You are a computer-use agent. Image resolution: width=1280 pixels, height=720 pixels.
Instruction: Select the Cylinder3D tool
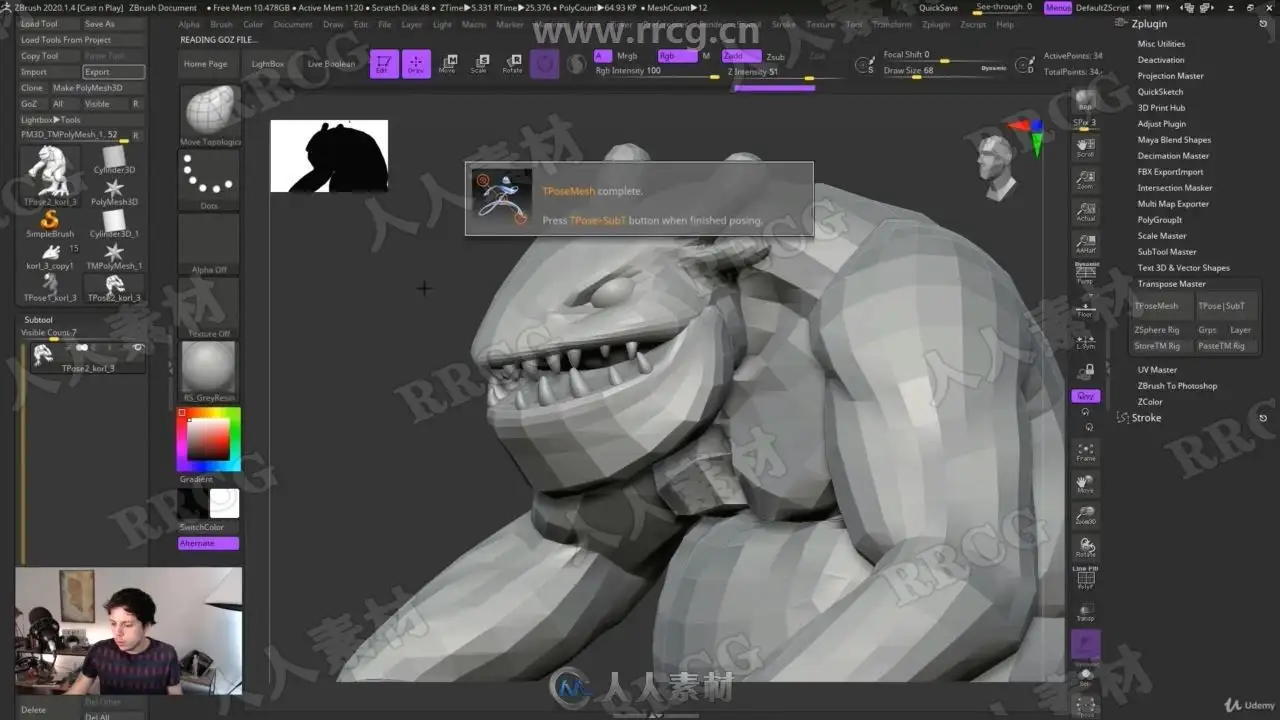(114, 159)
